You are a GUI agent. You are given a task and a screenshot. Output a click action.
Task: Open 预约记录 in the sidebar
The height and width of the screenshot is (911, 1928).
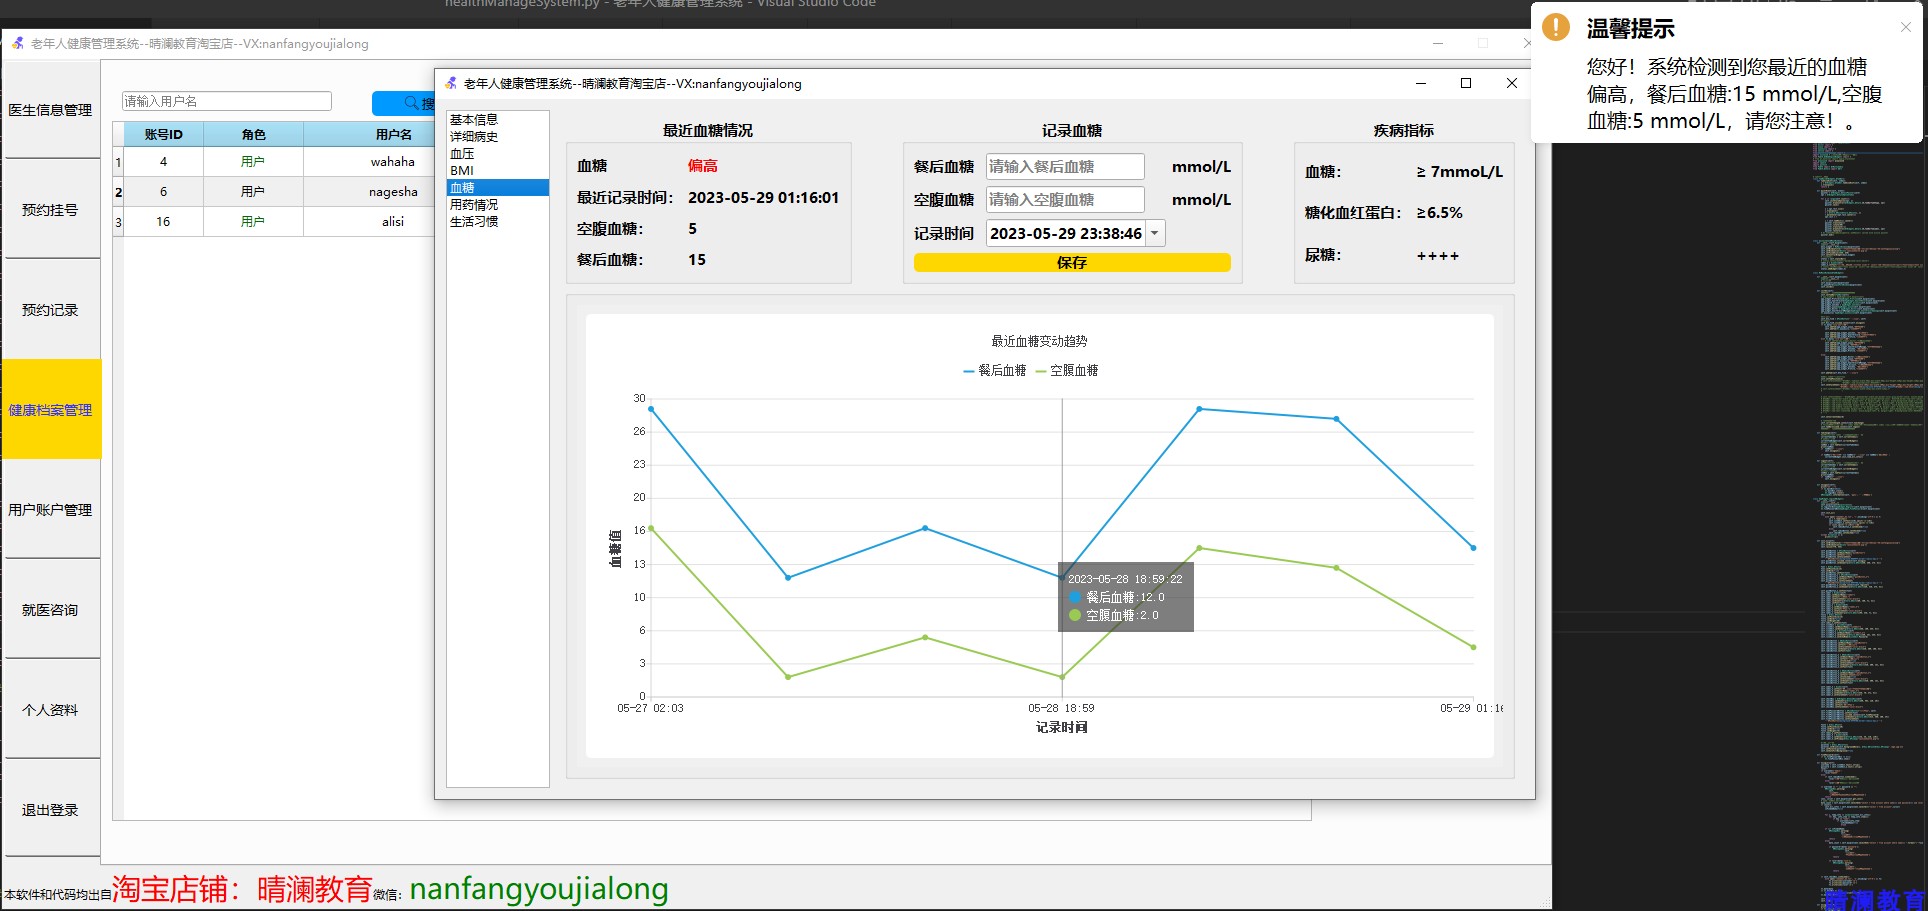50,310
